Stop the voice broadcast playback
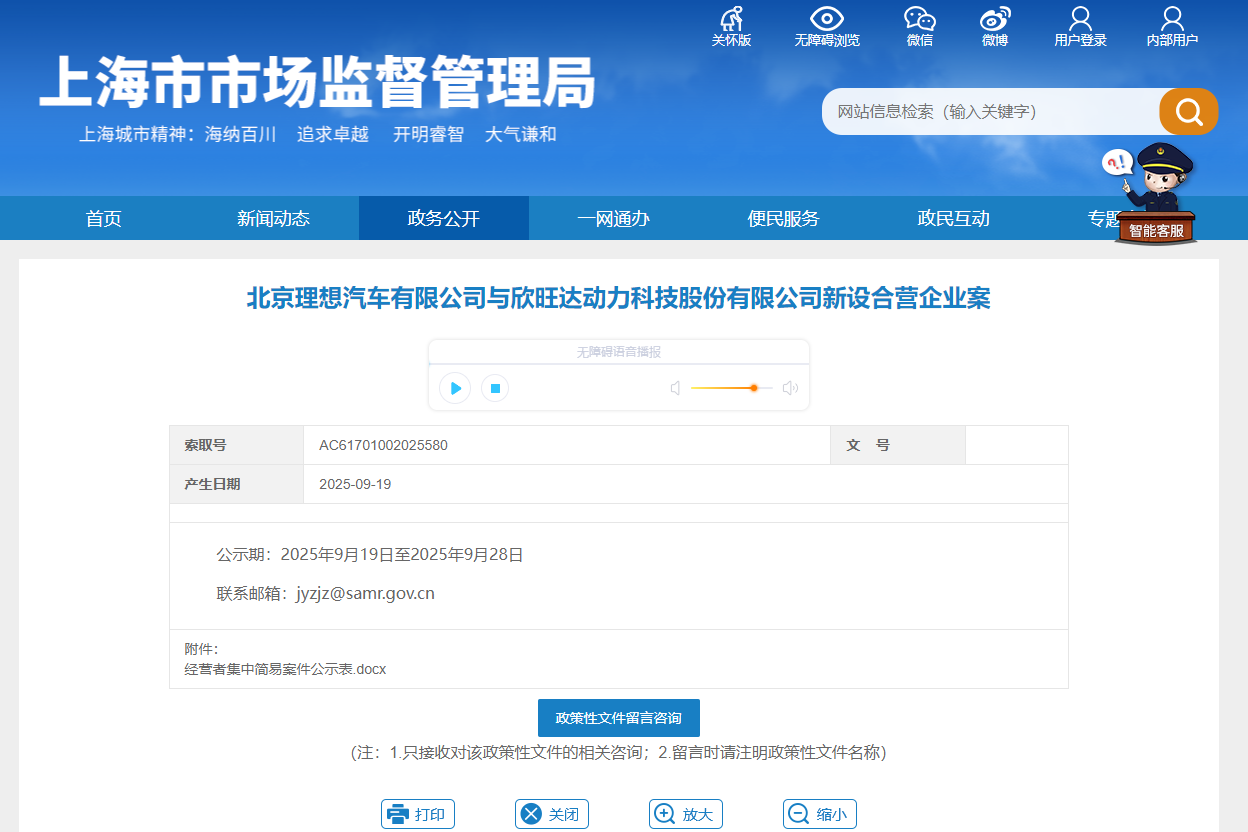The width and height of the screenshot is (1248, 832). coord(495,388)
